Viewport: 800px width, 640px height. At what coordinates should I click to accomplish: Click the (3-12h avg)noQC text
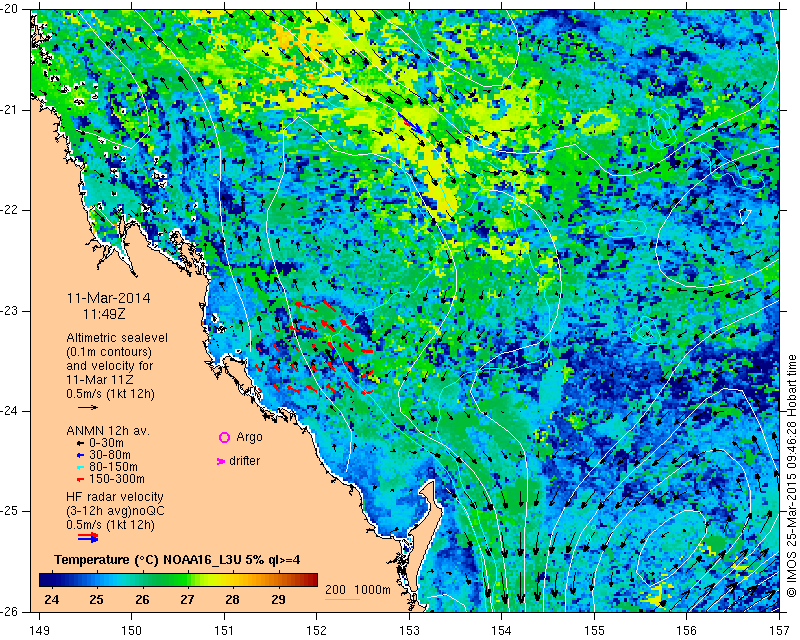[x=115, y=511]
